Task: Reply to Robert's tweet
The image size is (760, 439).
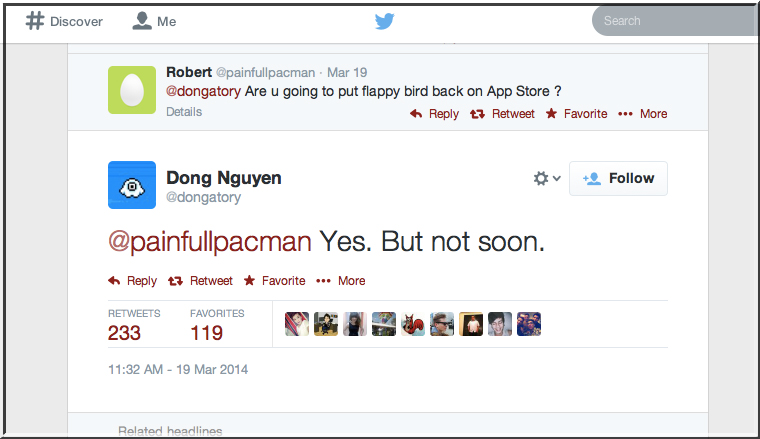Action: (434, 114)
